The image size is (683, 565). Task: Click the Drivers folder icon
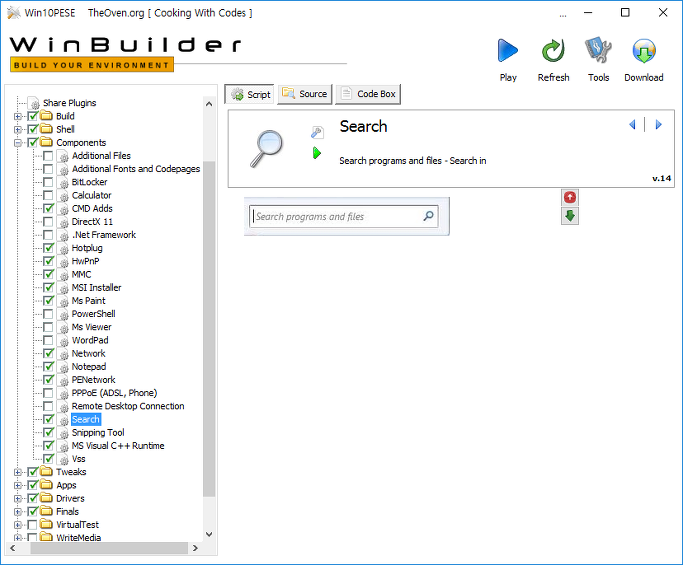tap(46, 497)
